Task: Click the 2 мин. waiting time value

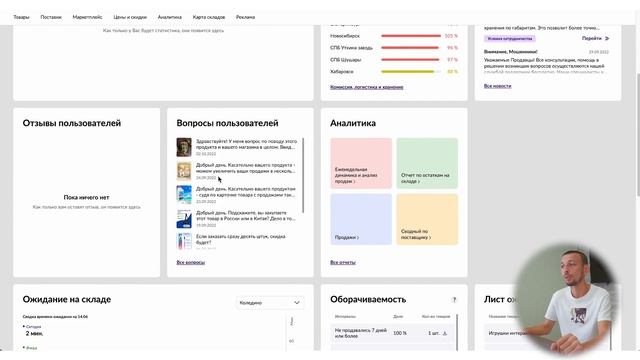Action: click(x=34, y=333)
